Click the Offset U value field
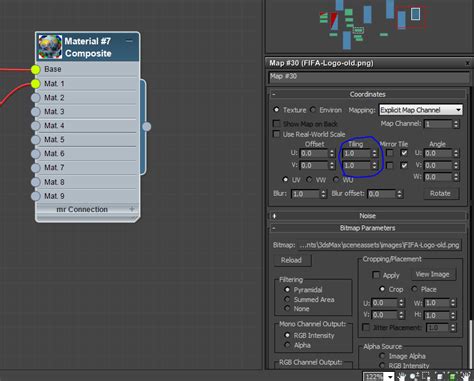Viewport: 474px width, 381px height. pos(314,153)
